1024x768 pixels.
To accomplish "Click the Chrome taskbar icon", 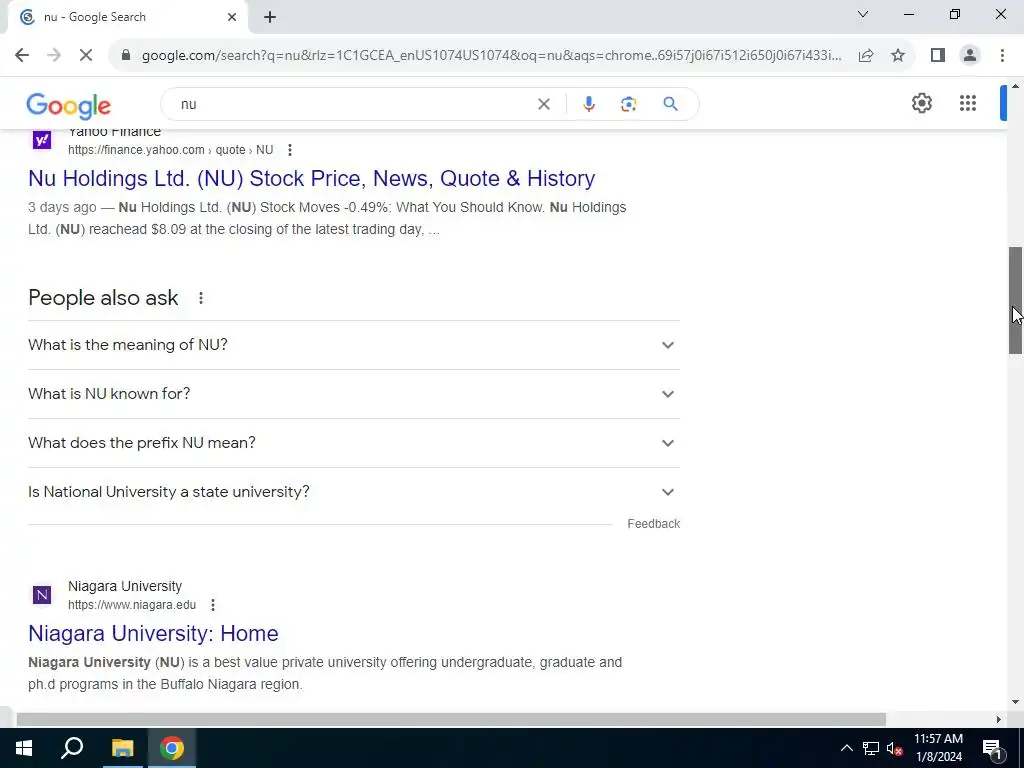I will tap(172, 748).
